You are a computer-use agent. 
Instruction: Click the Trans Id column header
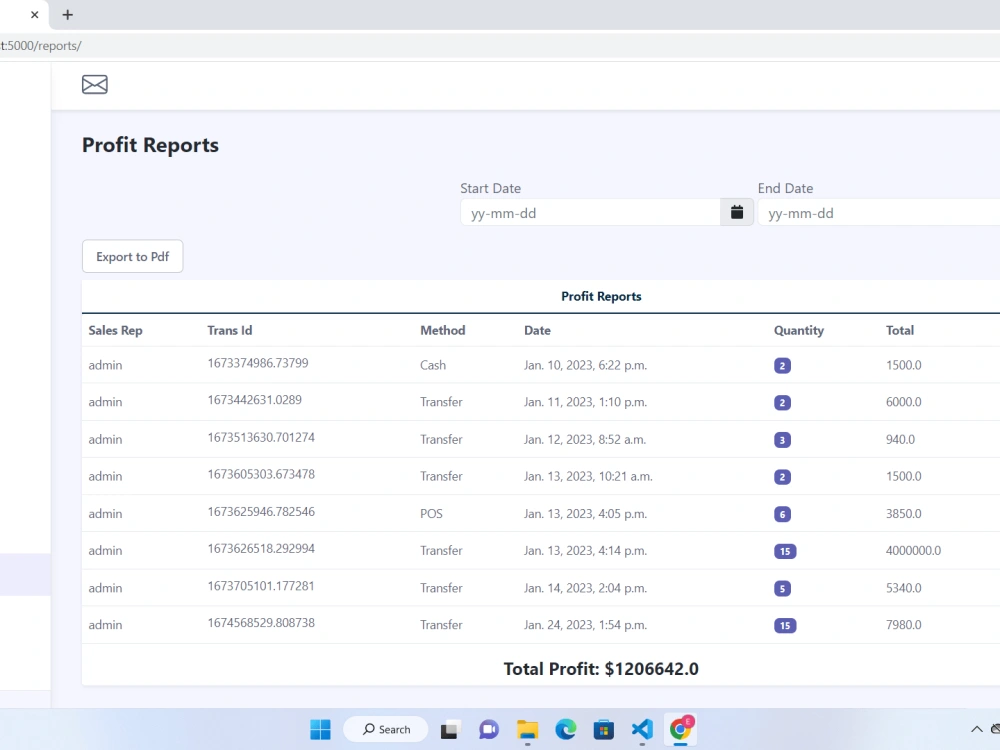click(230, 330)
